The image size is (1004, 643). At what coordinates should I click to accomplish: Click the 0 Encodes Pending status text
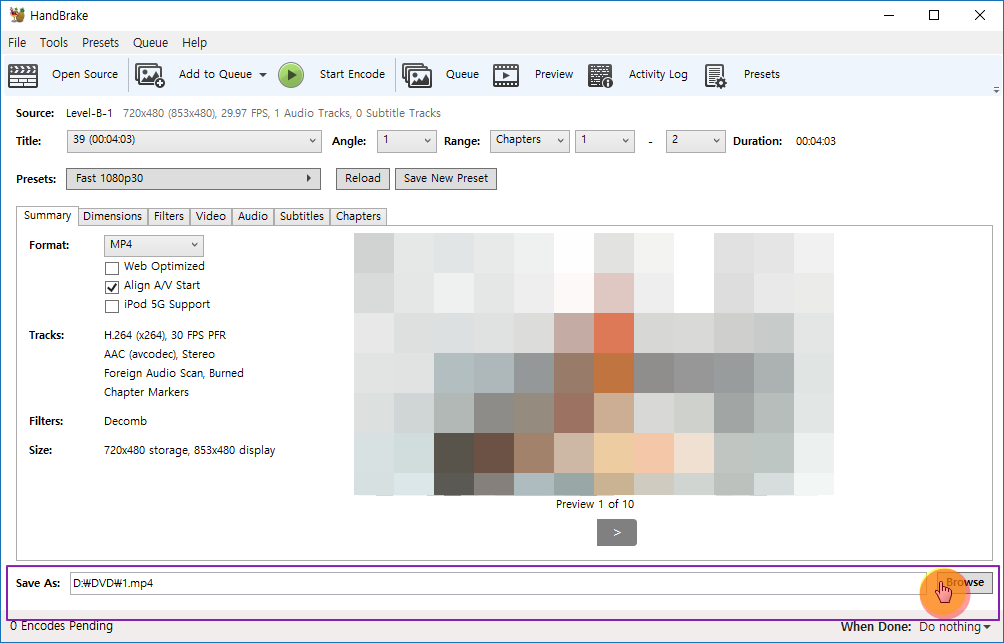(61, 626)
